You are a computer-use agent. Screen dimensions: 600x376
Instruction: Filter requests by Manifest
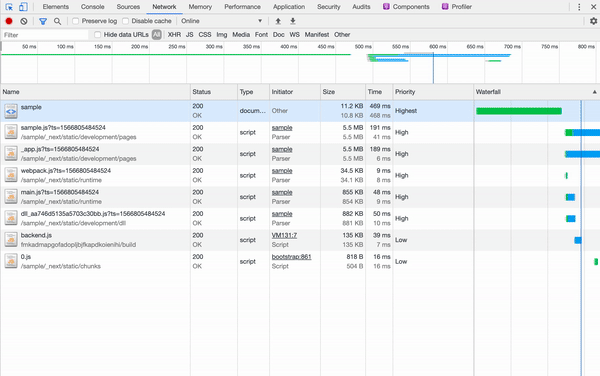tap(317, 35)
